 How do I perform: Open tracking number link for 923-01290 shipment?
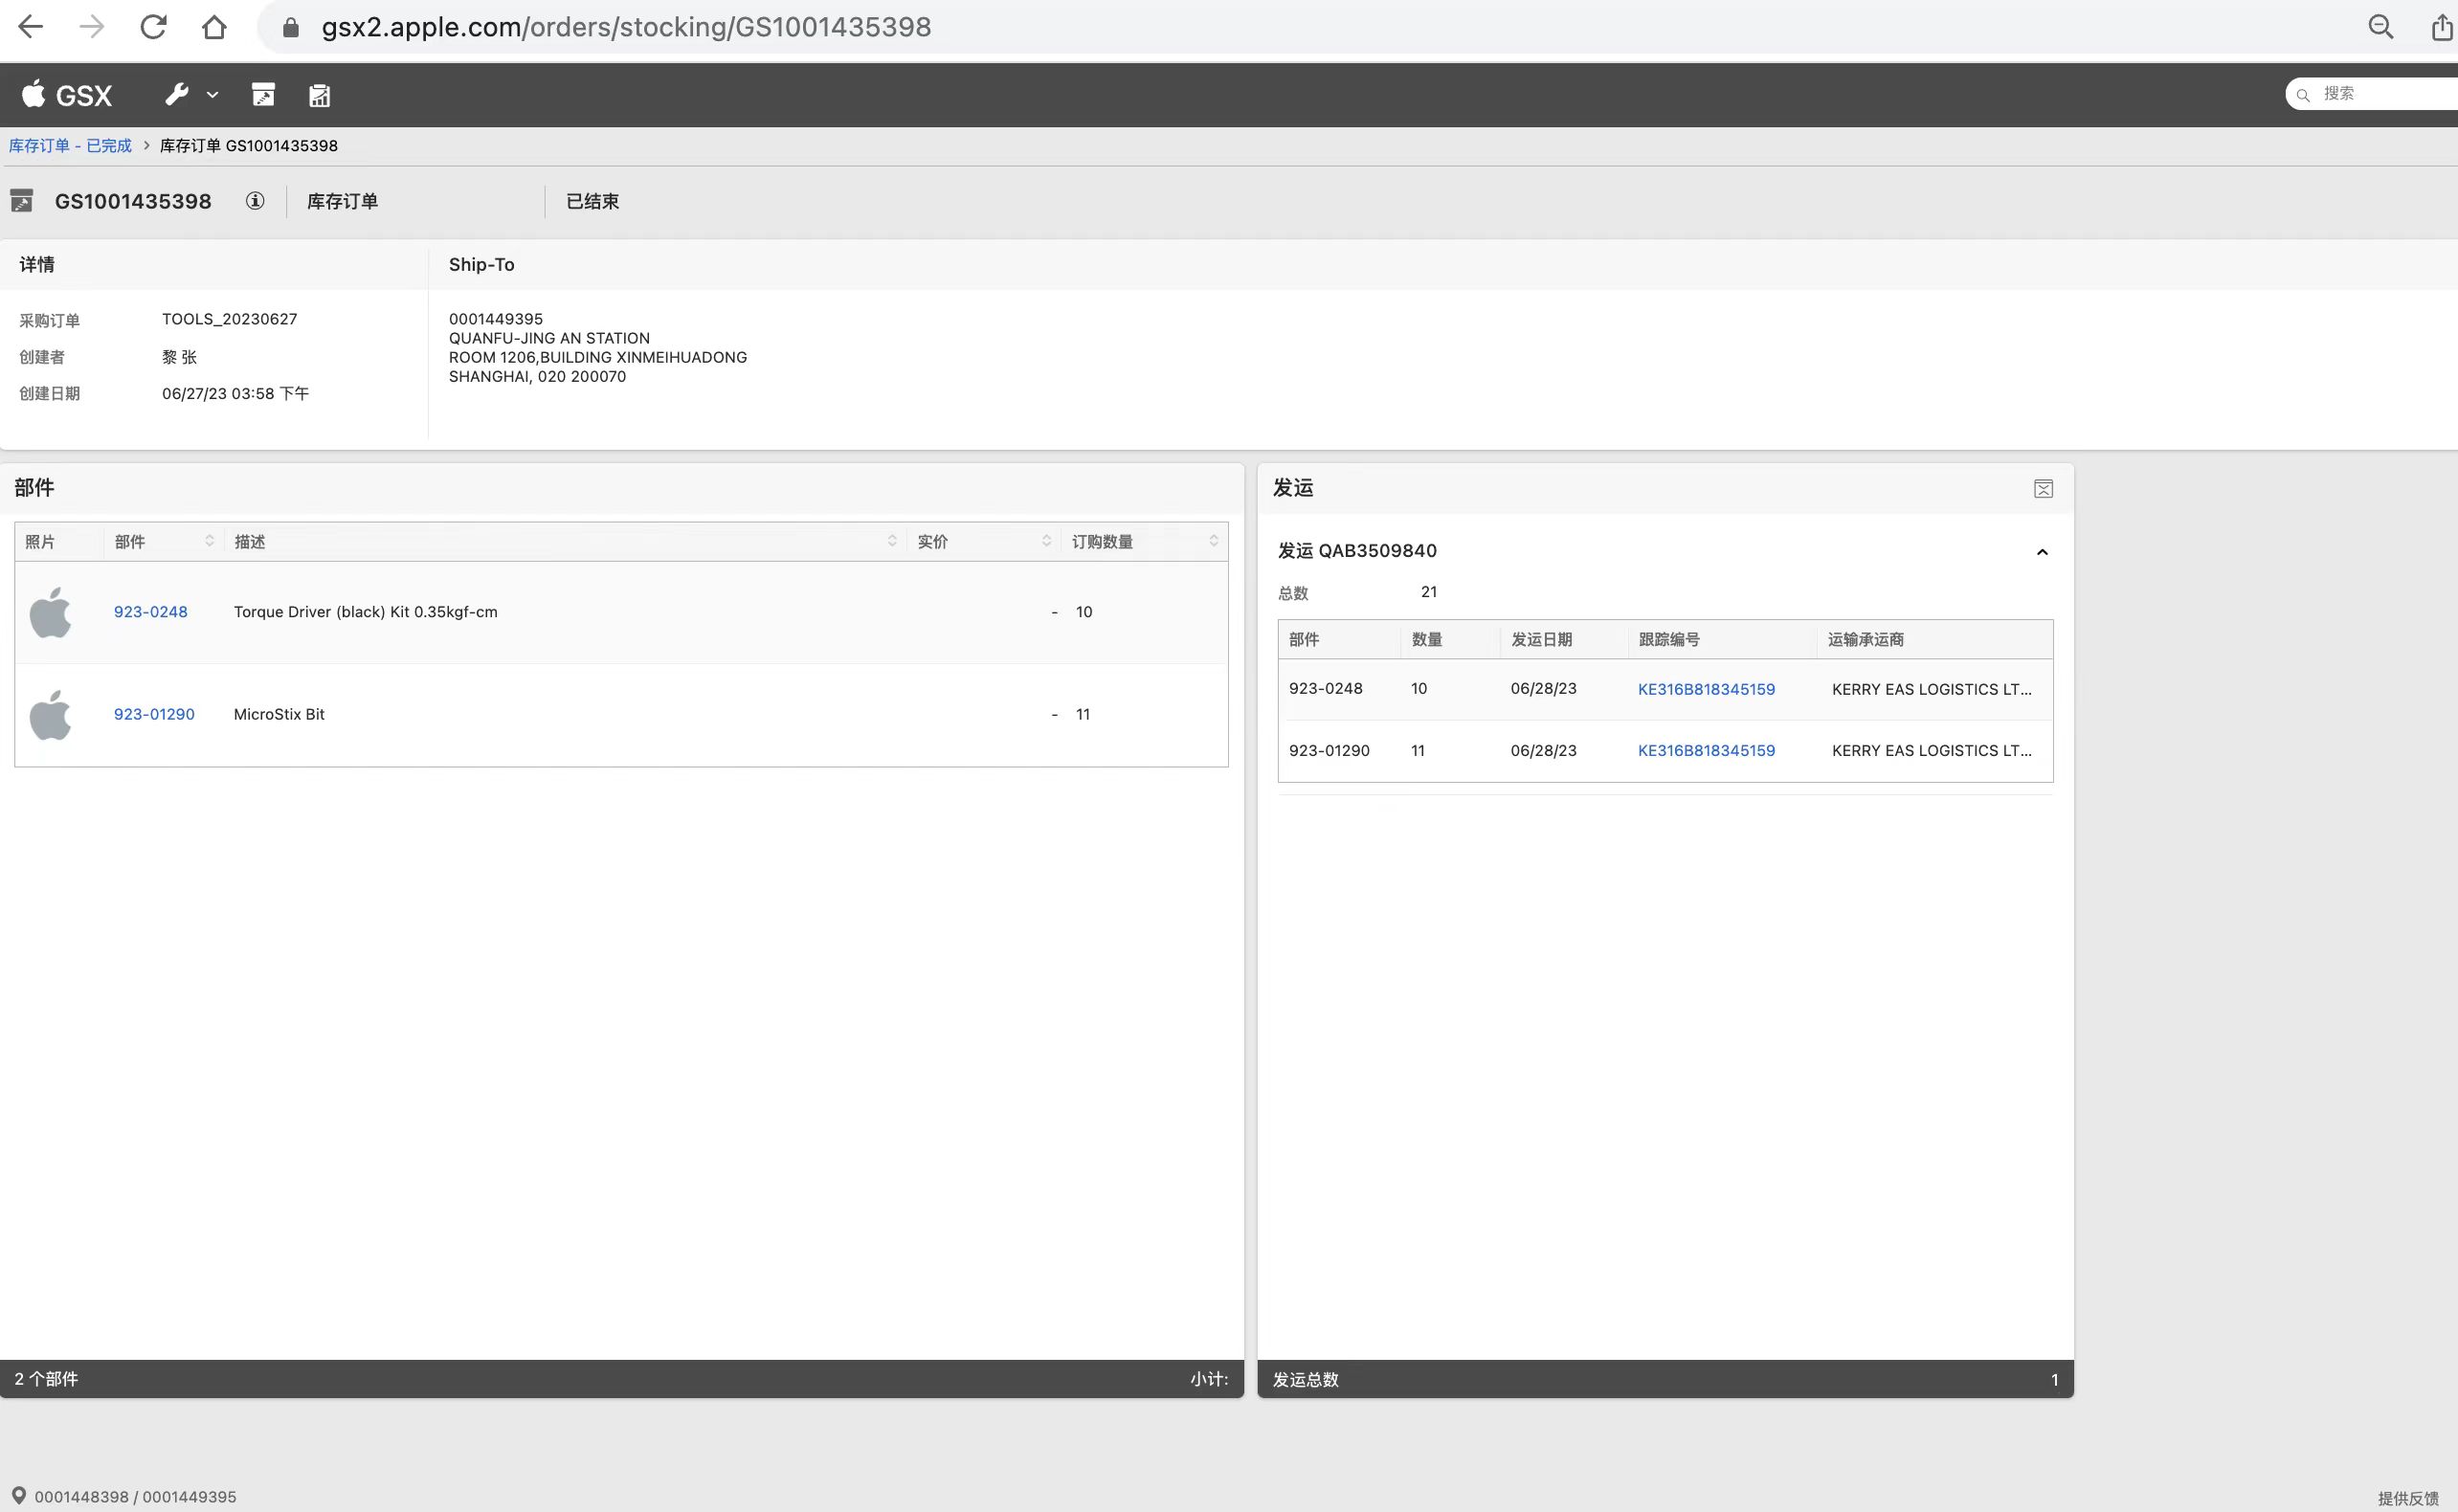tap(1706, 750)
